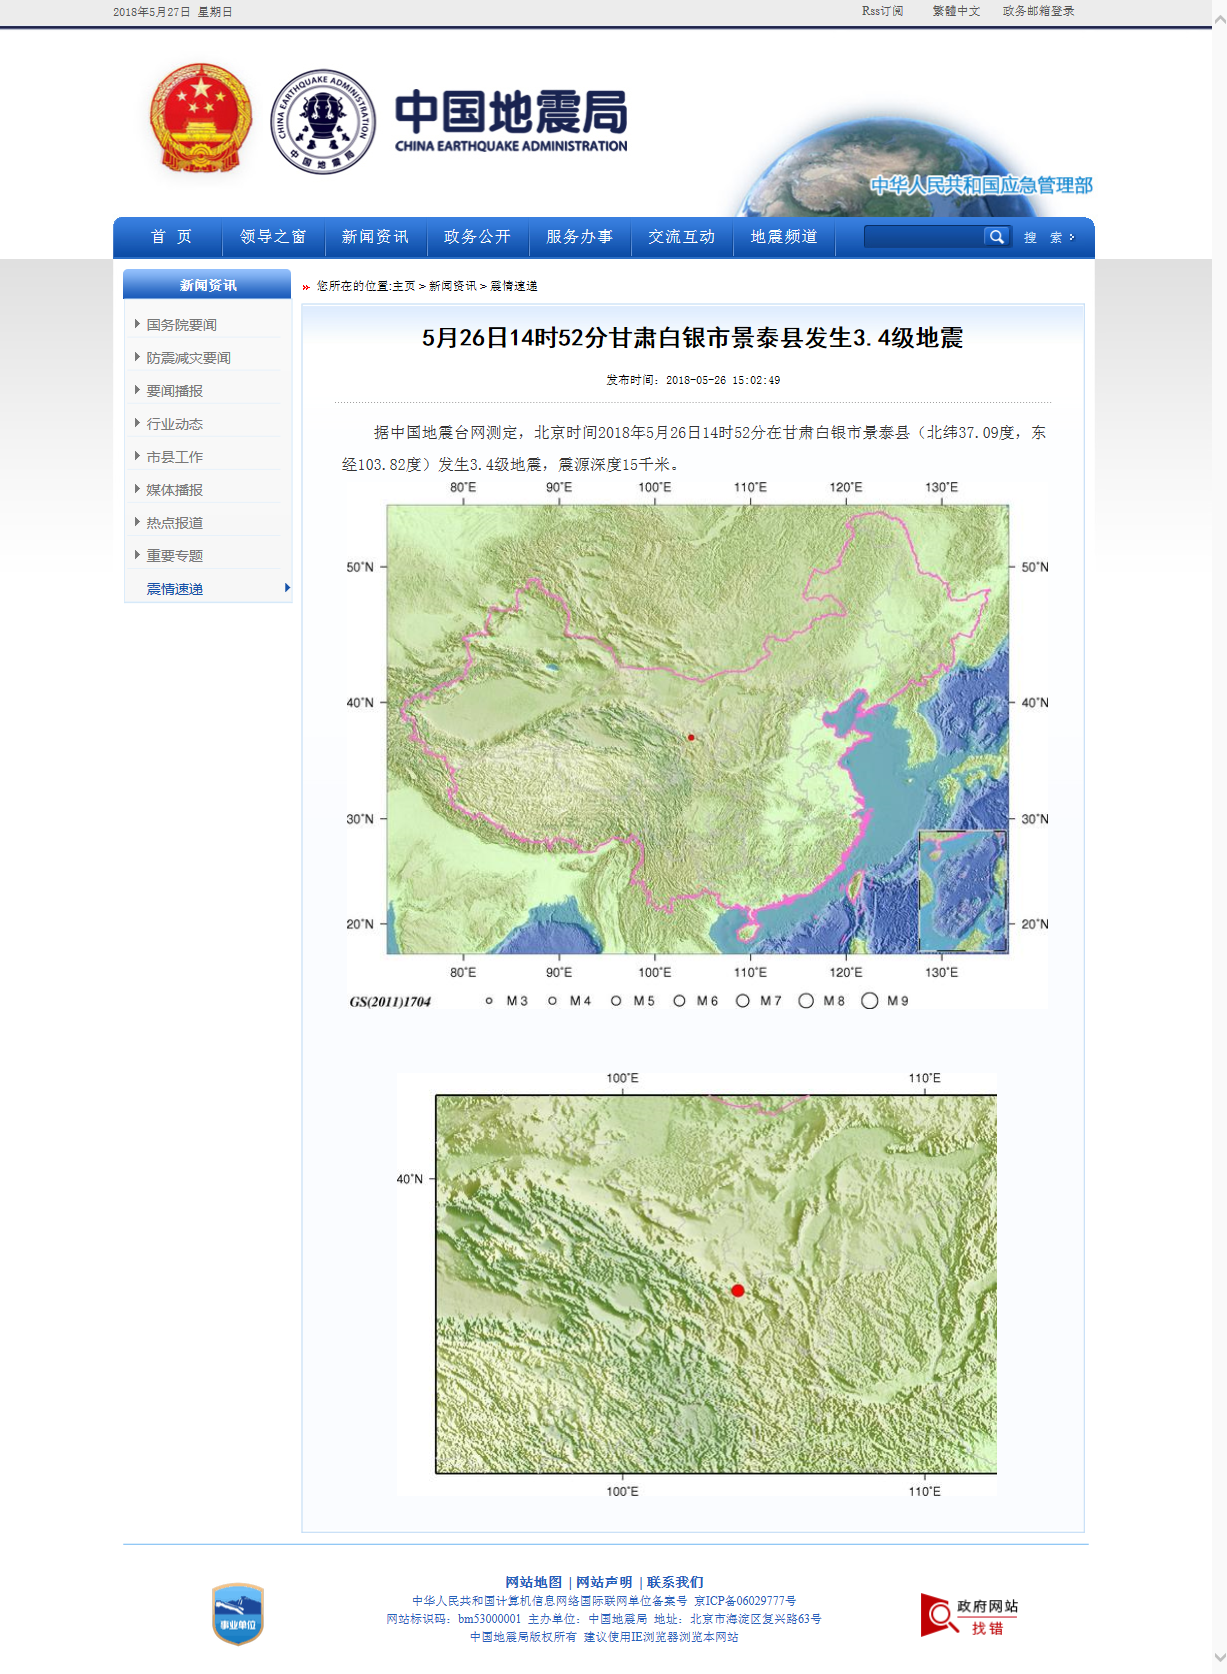This screenshot has width=1227, height=1674.
Task: Click the 网站标识码 bm53000001 text
Action: click(x=454, y=1619)
